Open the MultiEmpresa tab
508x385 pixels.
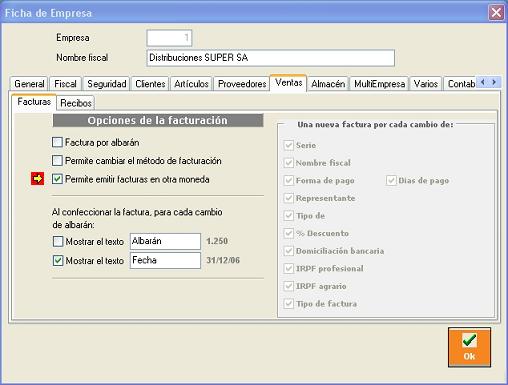(x=379, y=84)
